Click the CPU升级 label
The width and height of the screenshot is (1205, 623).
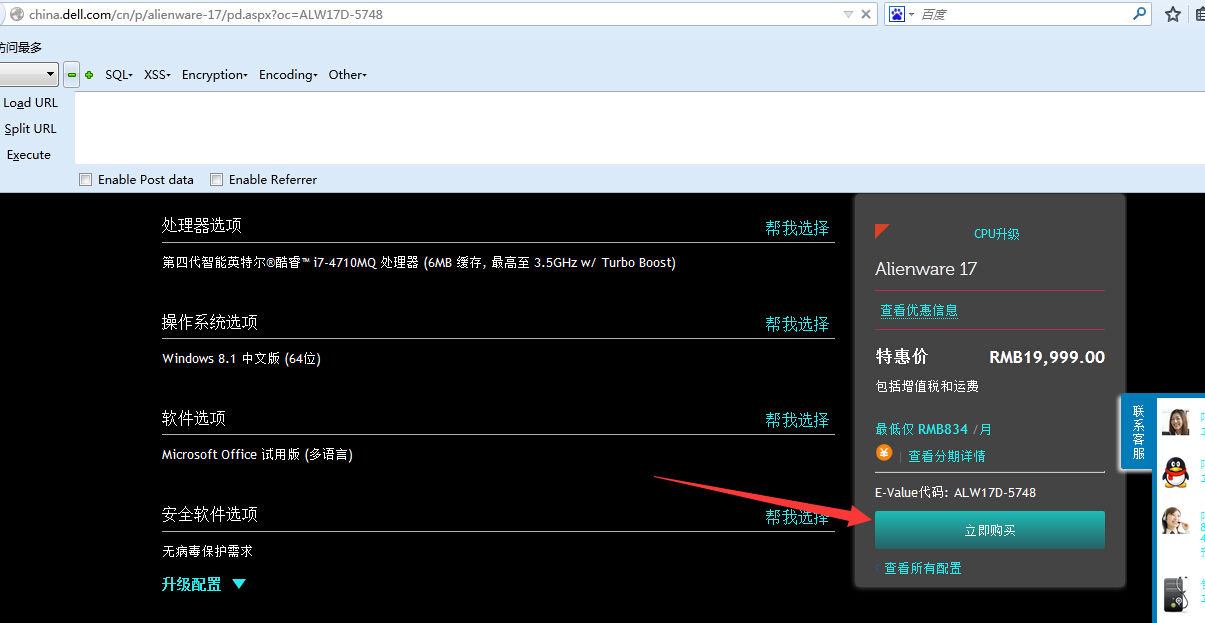click(996, 234)
